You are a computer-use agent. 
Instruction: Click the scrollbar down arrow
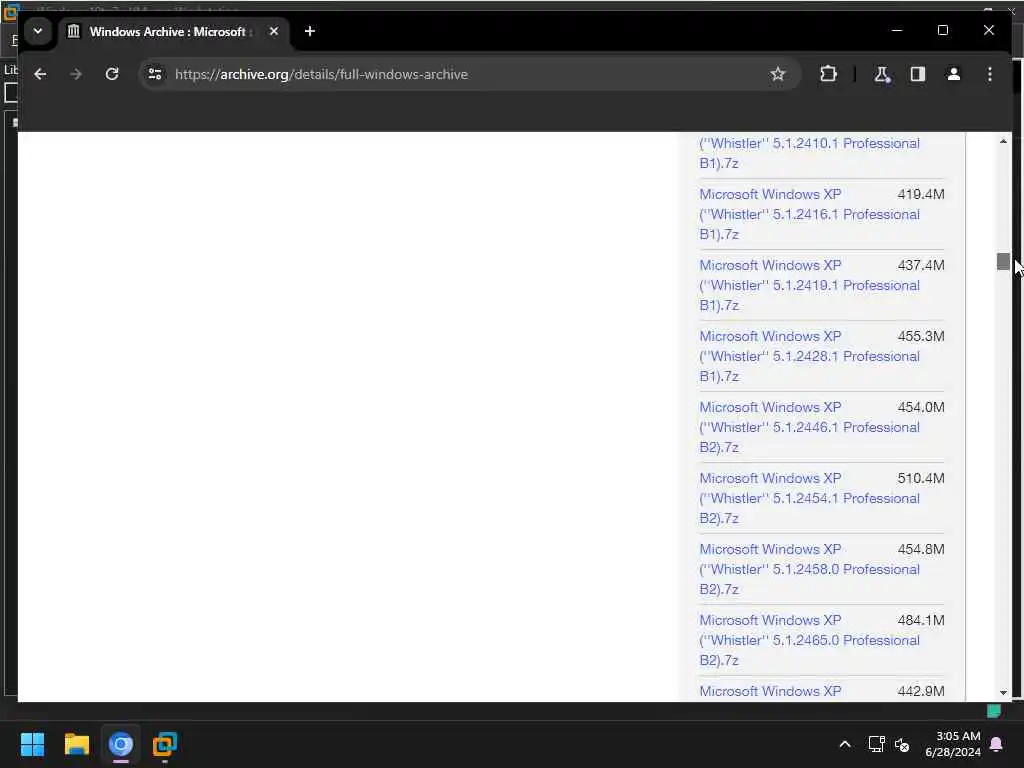1003,693
